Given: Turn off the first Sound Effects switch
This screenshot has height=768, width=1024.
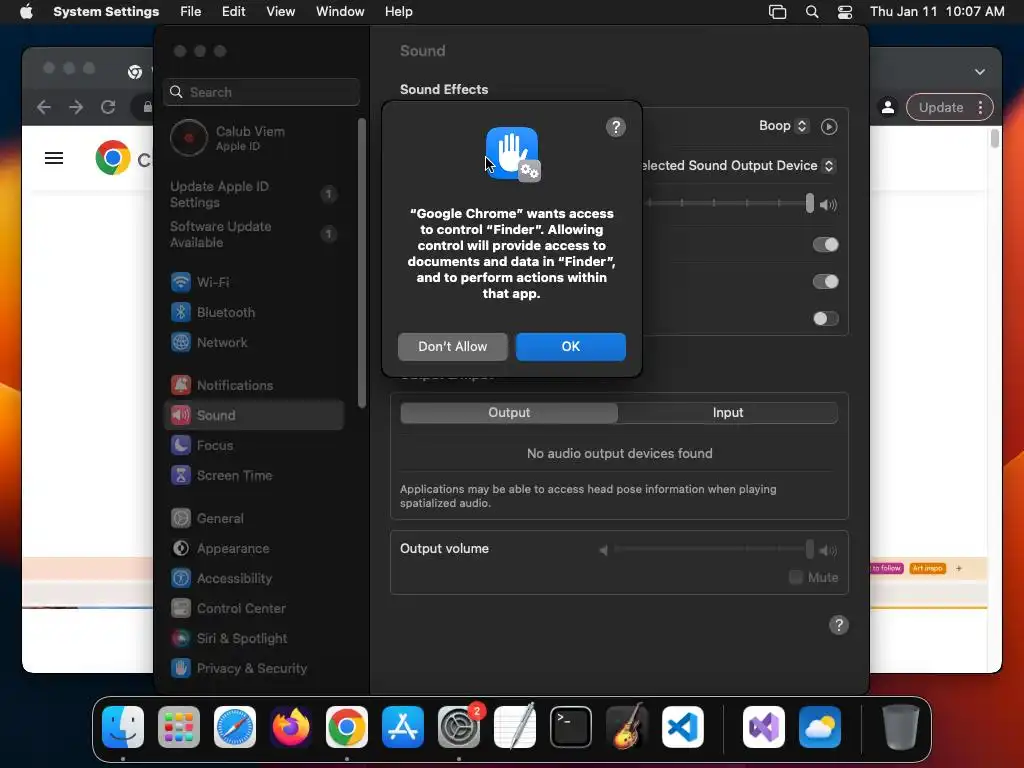Looking at the screenshot, I should point(825,244).
